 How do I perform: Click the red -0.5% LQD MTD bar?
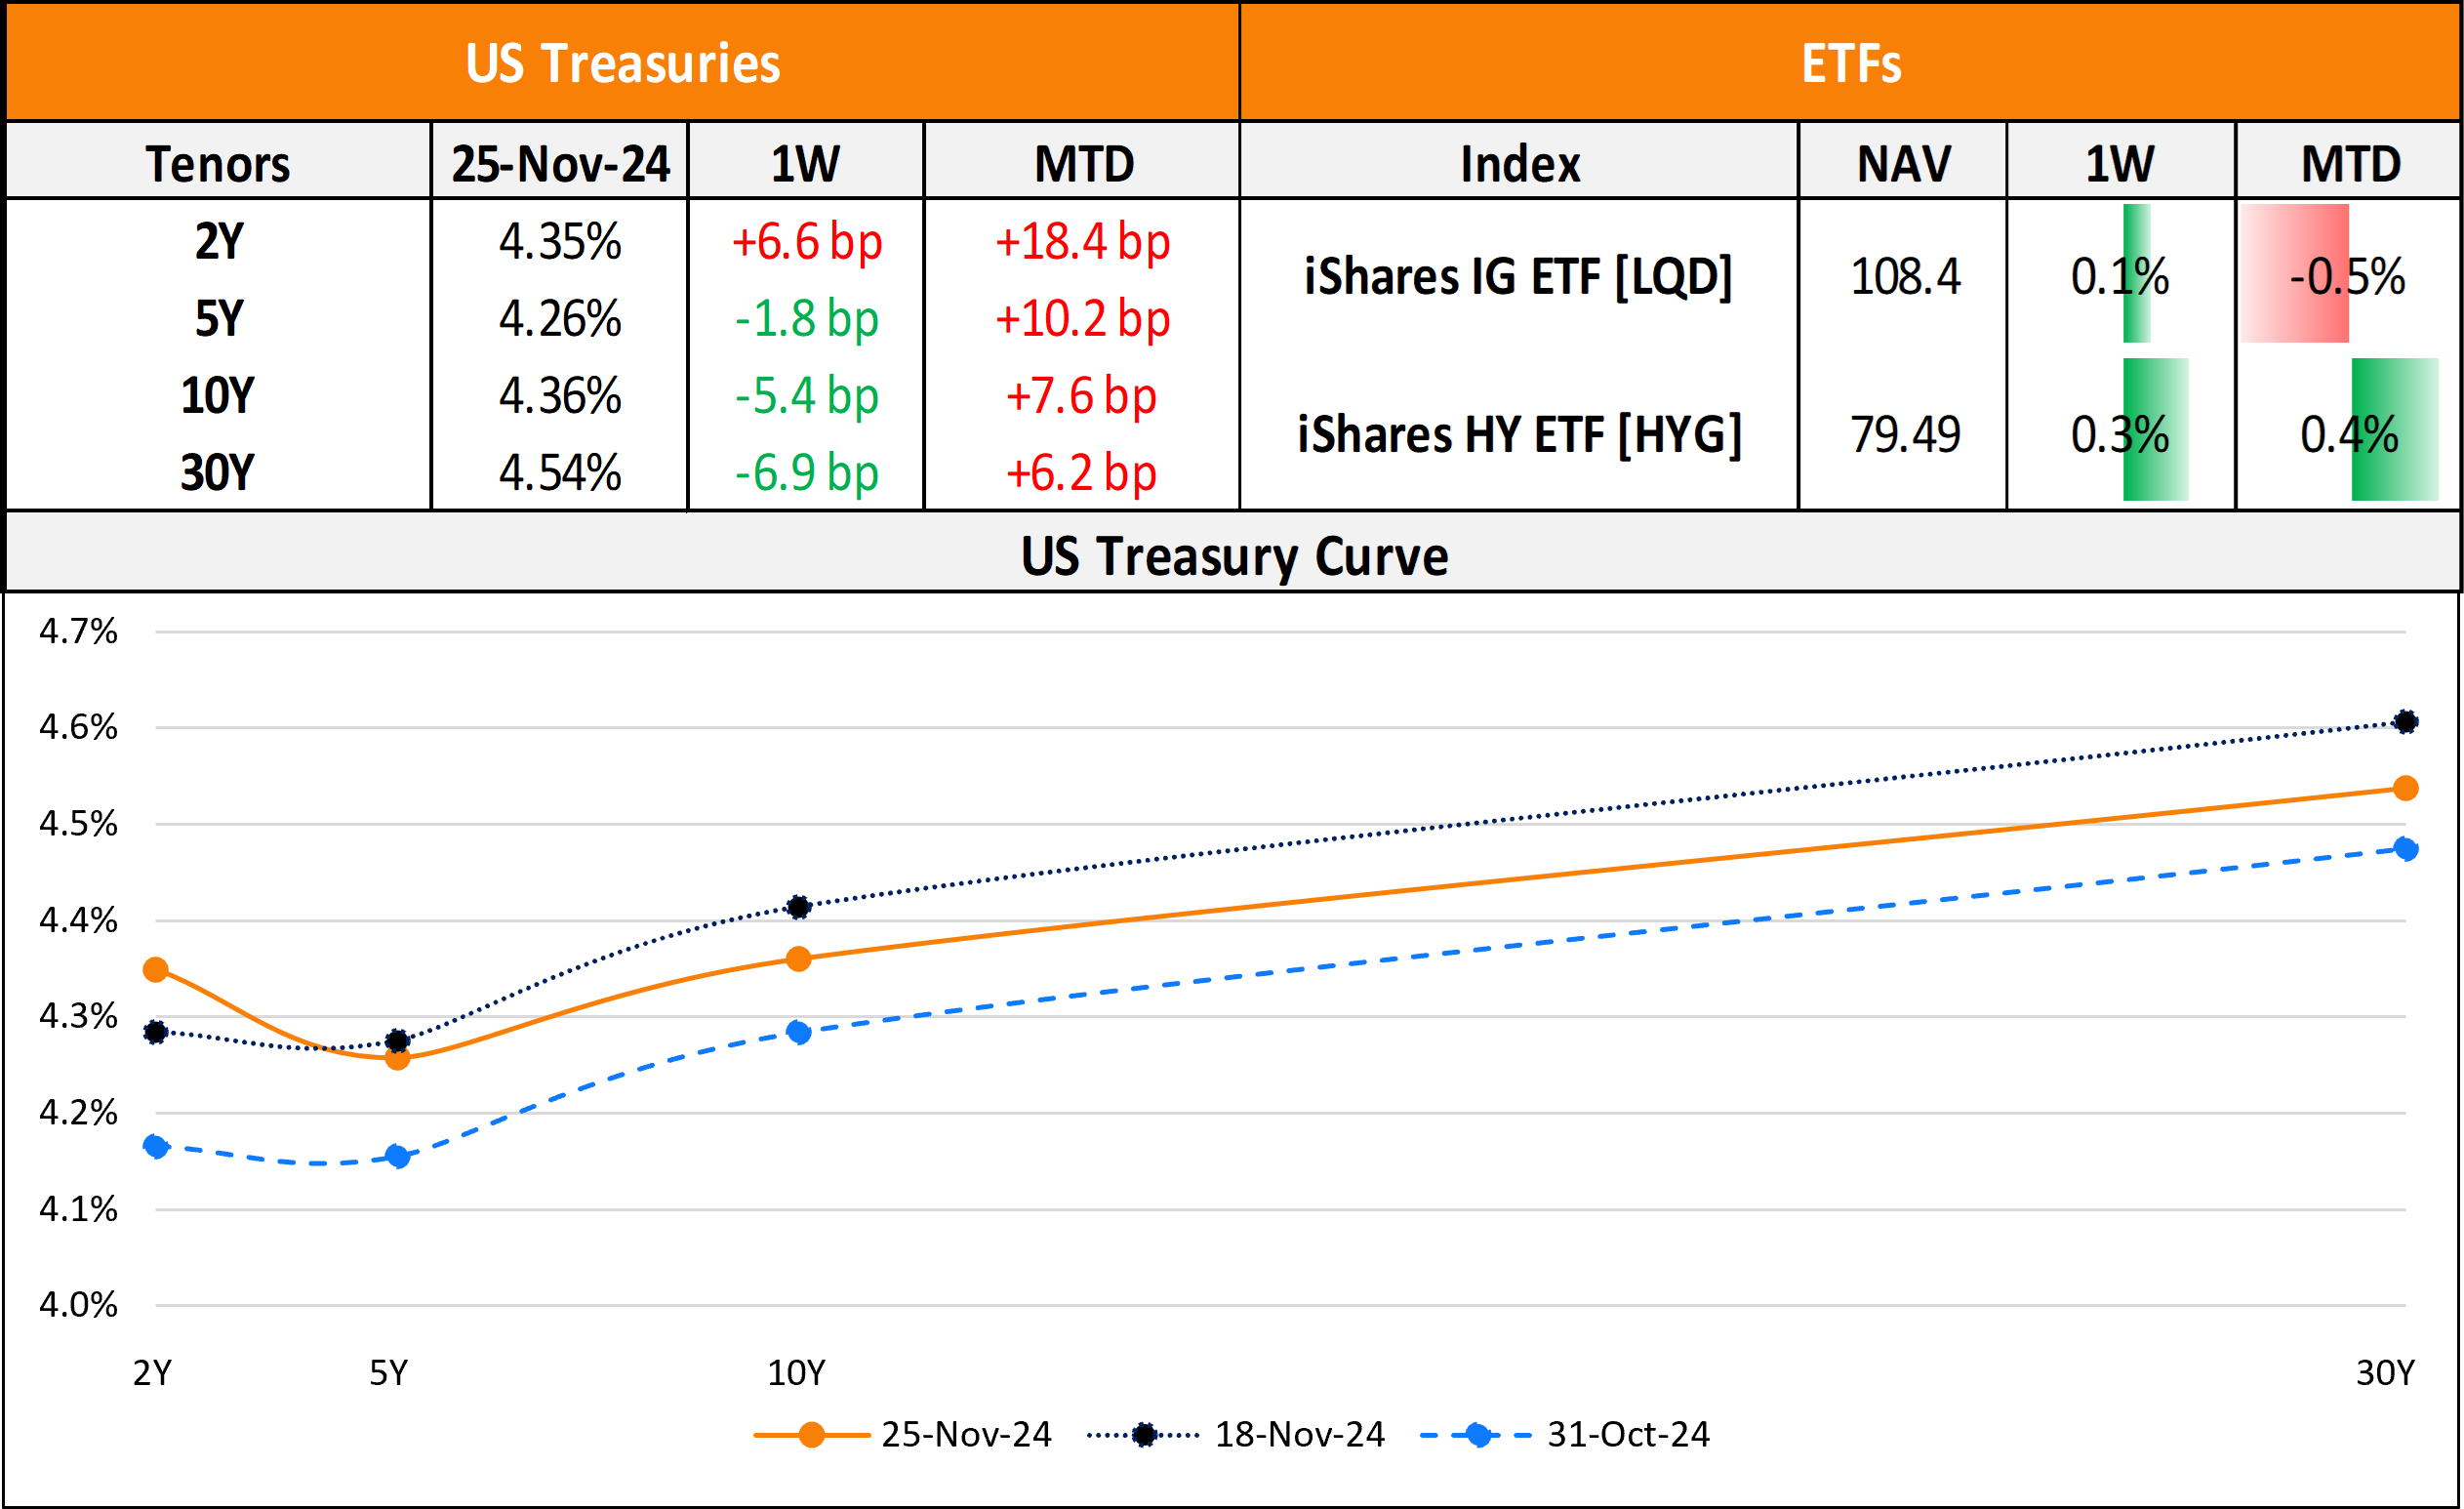point(2294,274)
